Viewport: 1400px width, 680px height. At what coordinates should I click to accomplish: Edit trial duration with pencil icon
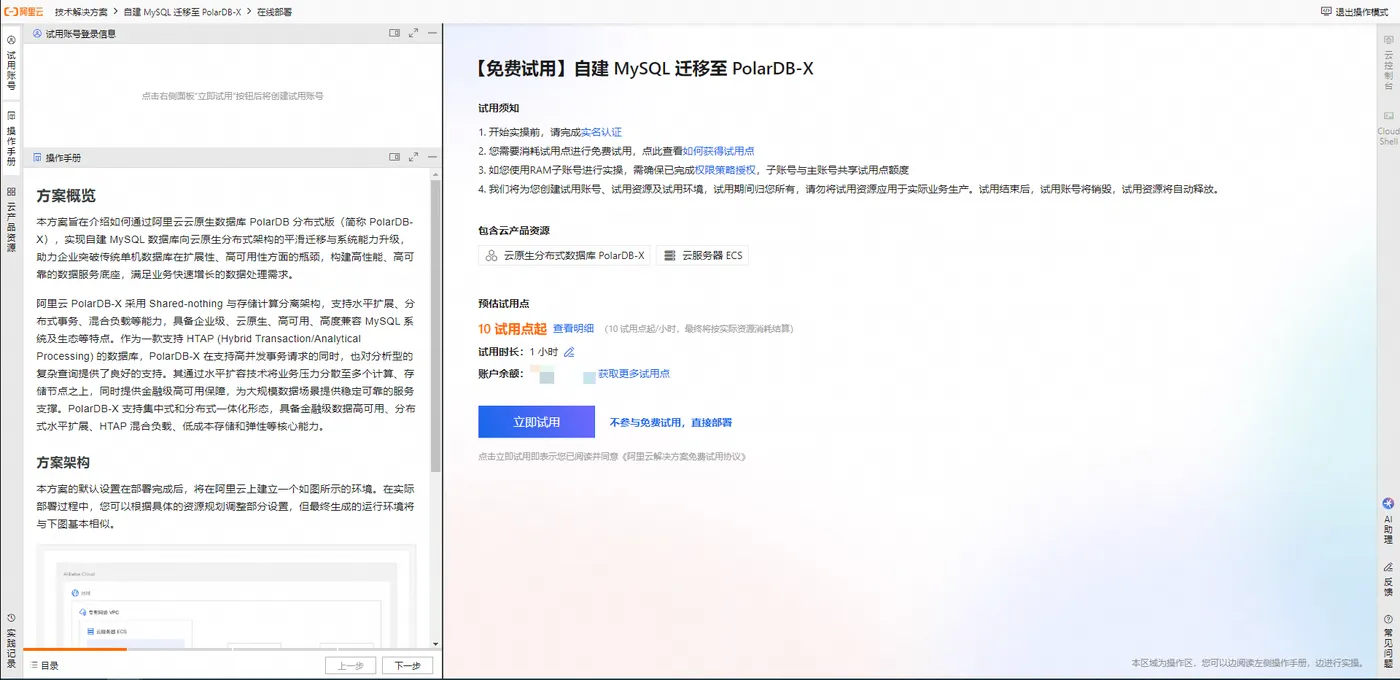569,352
